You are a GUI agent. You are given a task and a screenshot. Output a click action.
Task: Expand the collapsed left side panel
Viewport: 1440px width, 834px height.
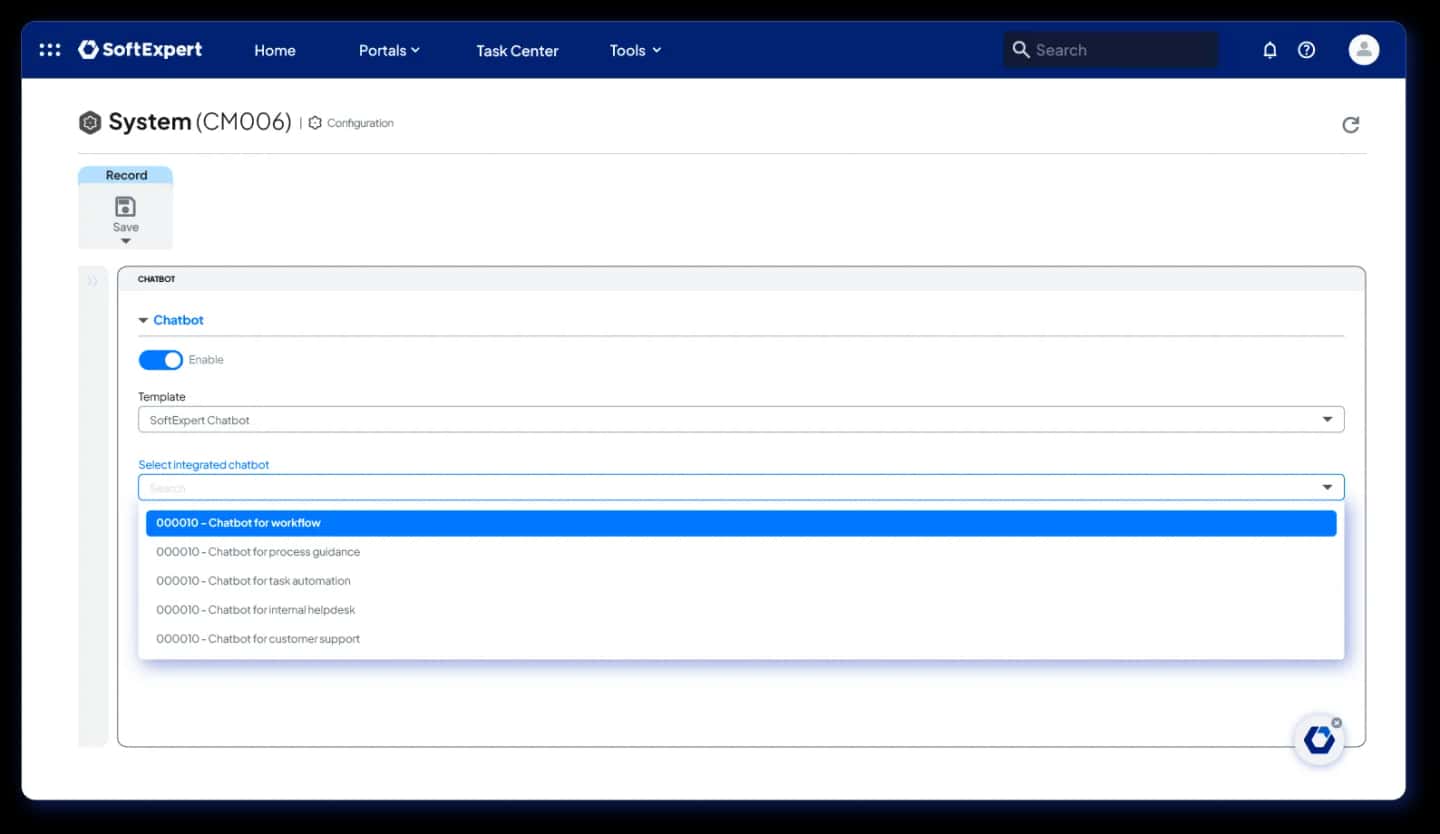92,281
